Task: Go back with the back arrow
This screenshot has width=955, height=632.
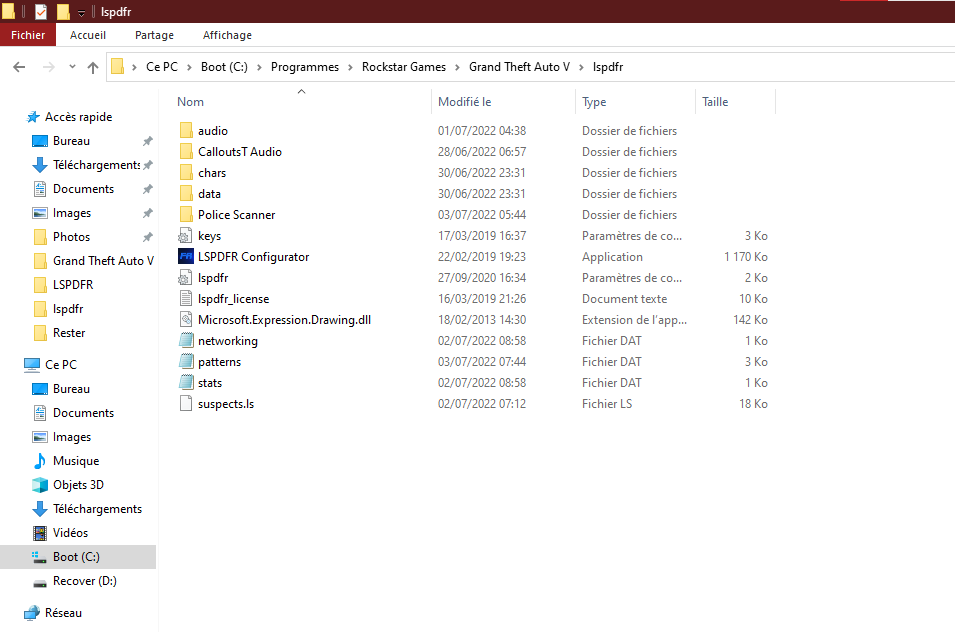Action: click(x=19, y=67)
